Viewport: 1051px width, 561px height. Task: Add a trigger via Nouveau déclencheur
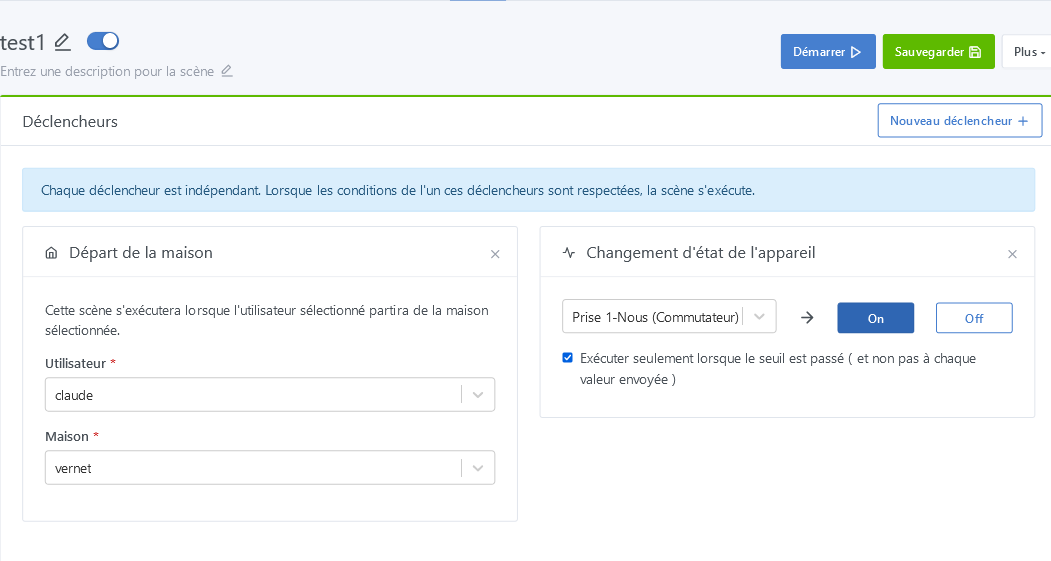point(959,121)
